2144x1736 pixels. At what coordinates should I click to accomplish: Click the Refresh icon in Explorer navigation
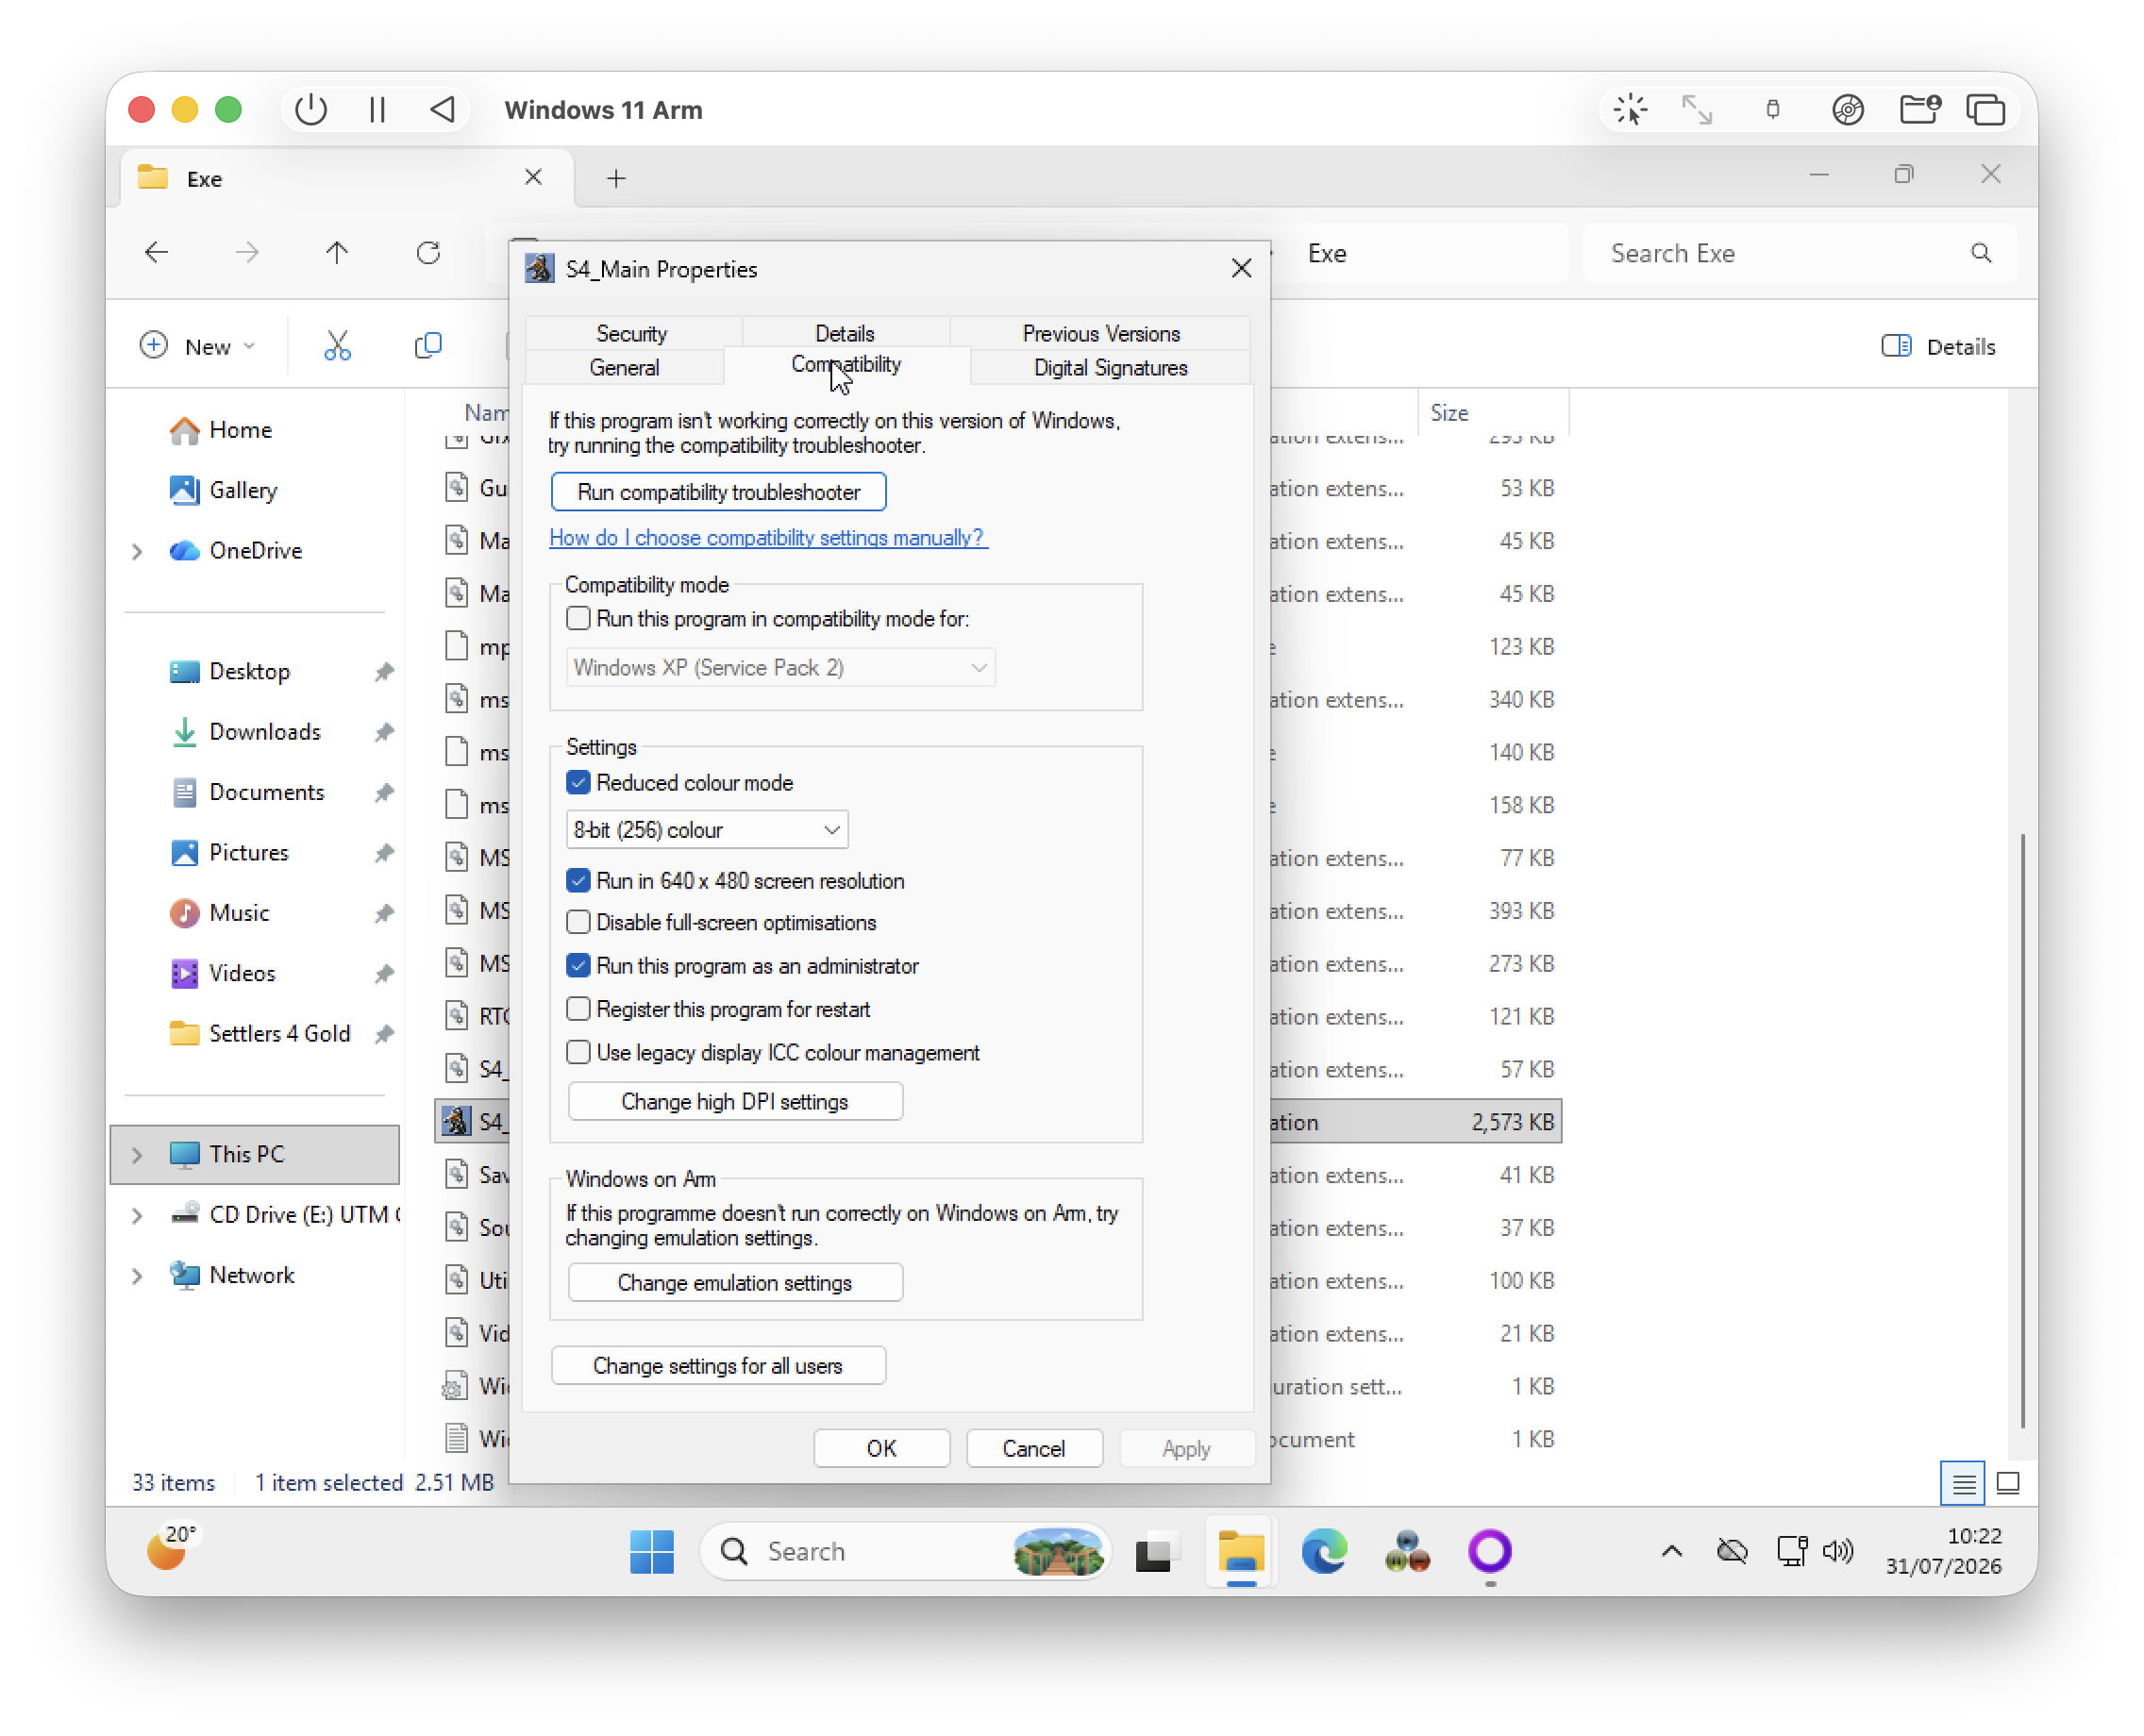pos(428,253)
